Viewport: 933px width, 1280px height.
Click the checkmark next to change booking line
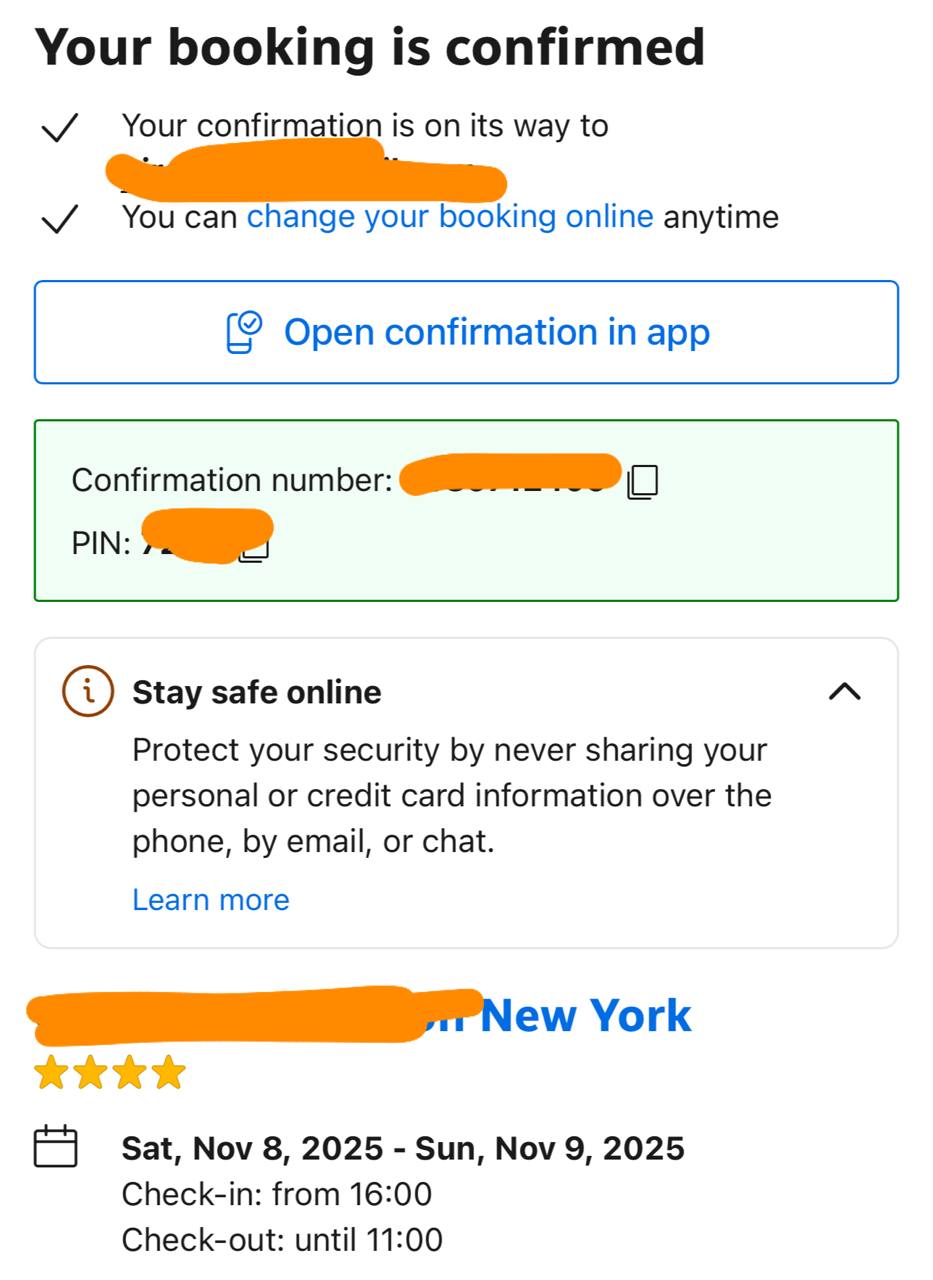point(60,218)
